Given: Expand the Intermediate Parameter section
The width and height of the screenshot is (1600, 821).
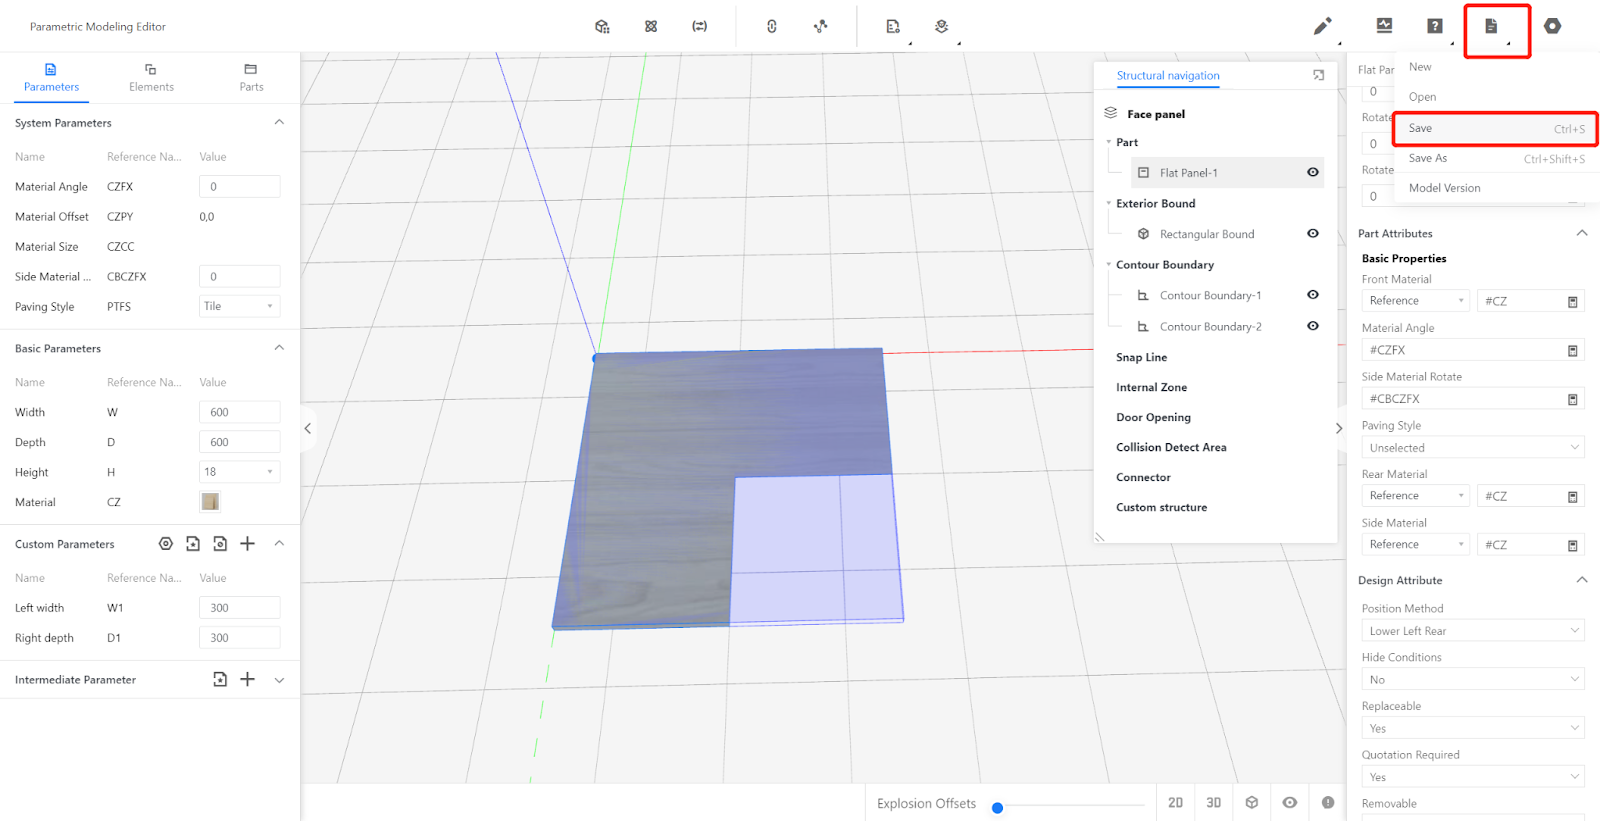Looking at the screenshot, I should pyautogui.click(x=279, y=680).
